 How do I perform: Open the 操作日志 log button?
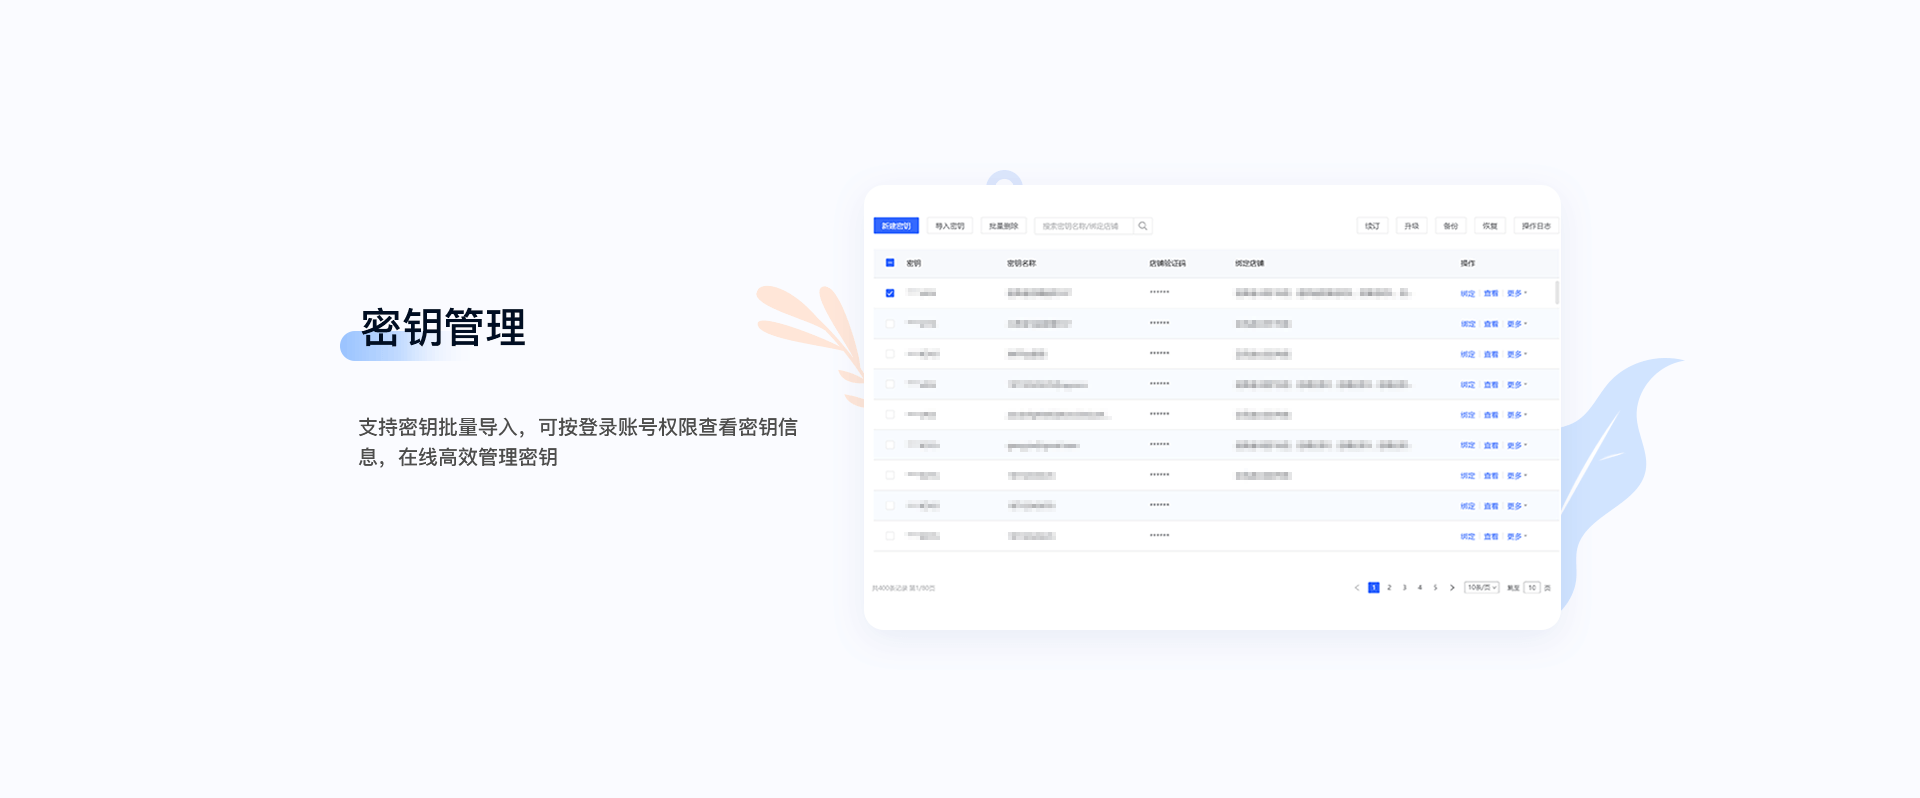pos(1536,226)
